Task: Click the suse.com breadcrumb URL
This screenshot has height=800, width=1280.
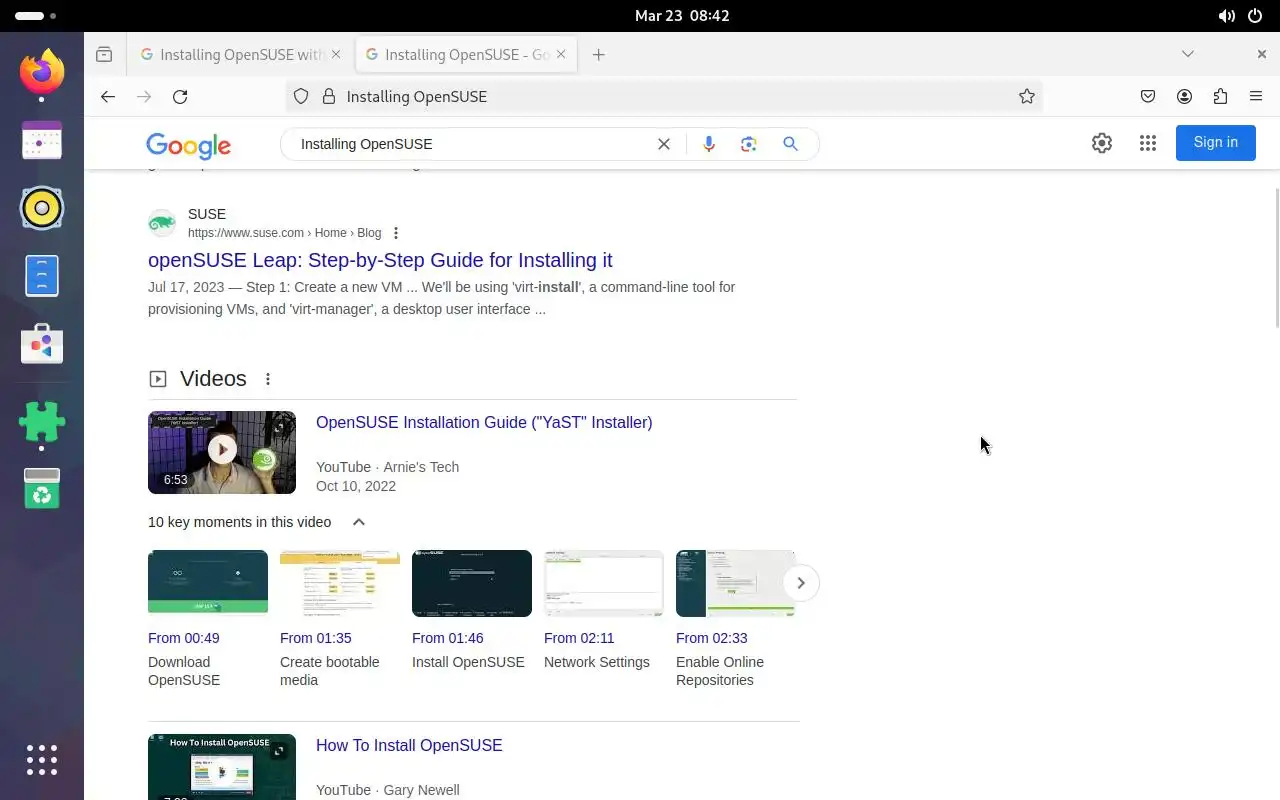Action: click(284, 233)
